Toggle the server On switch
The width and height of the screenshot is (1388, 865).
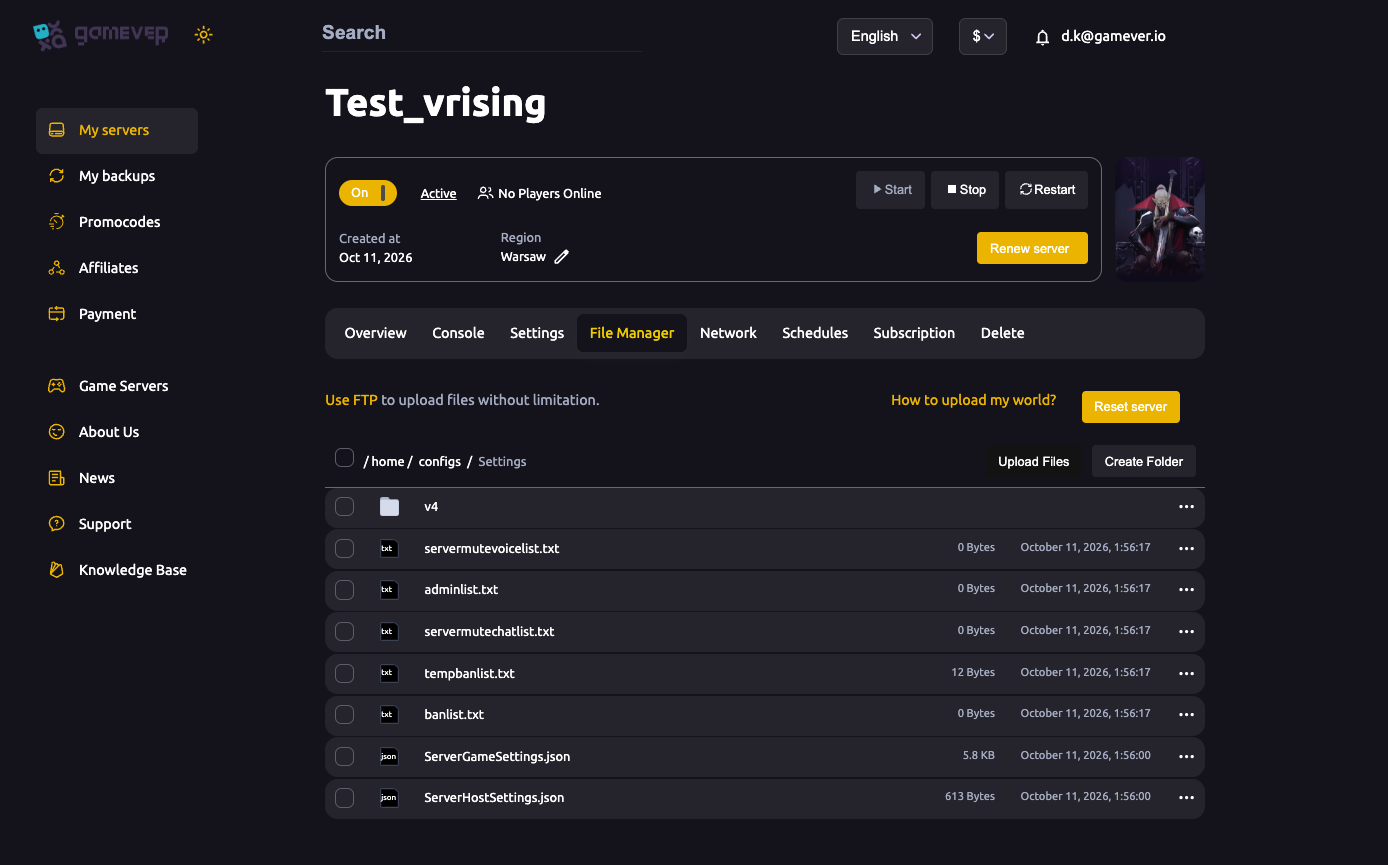(x=368, y=193)
